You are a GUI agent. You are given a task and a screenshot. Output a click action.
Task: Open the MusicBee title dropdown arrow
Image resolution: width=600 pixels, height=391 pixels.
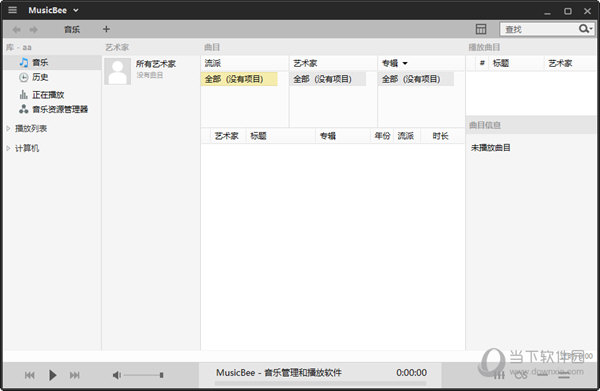coord(76,10)
